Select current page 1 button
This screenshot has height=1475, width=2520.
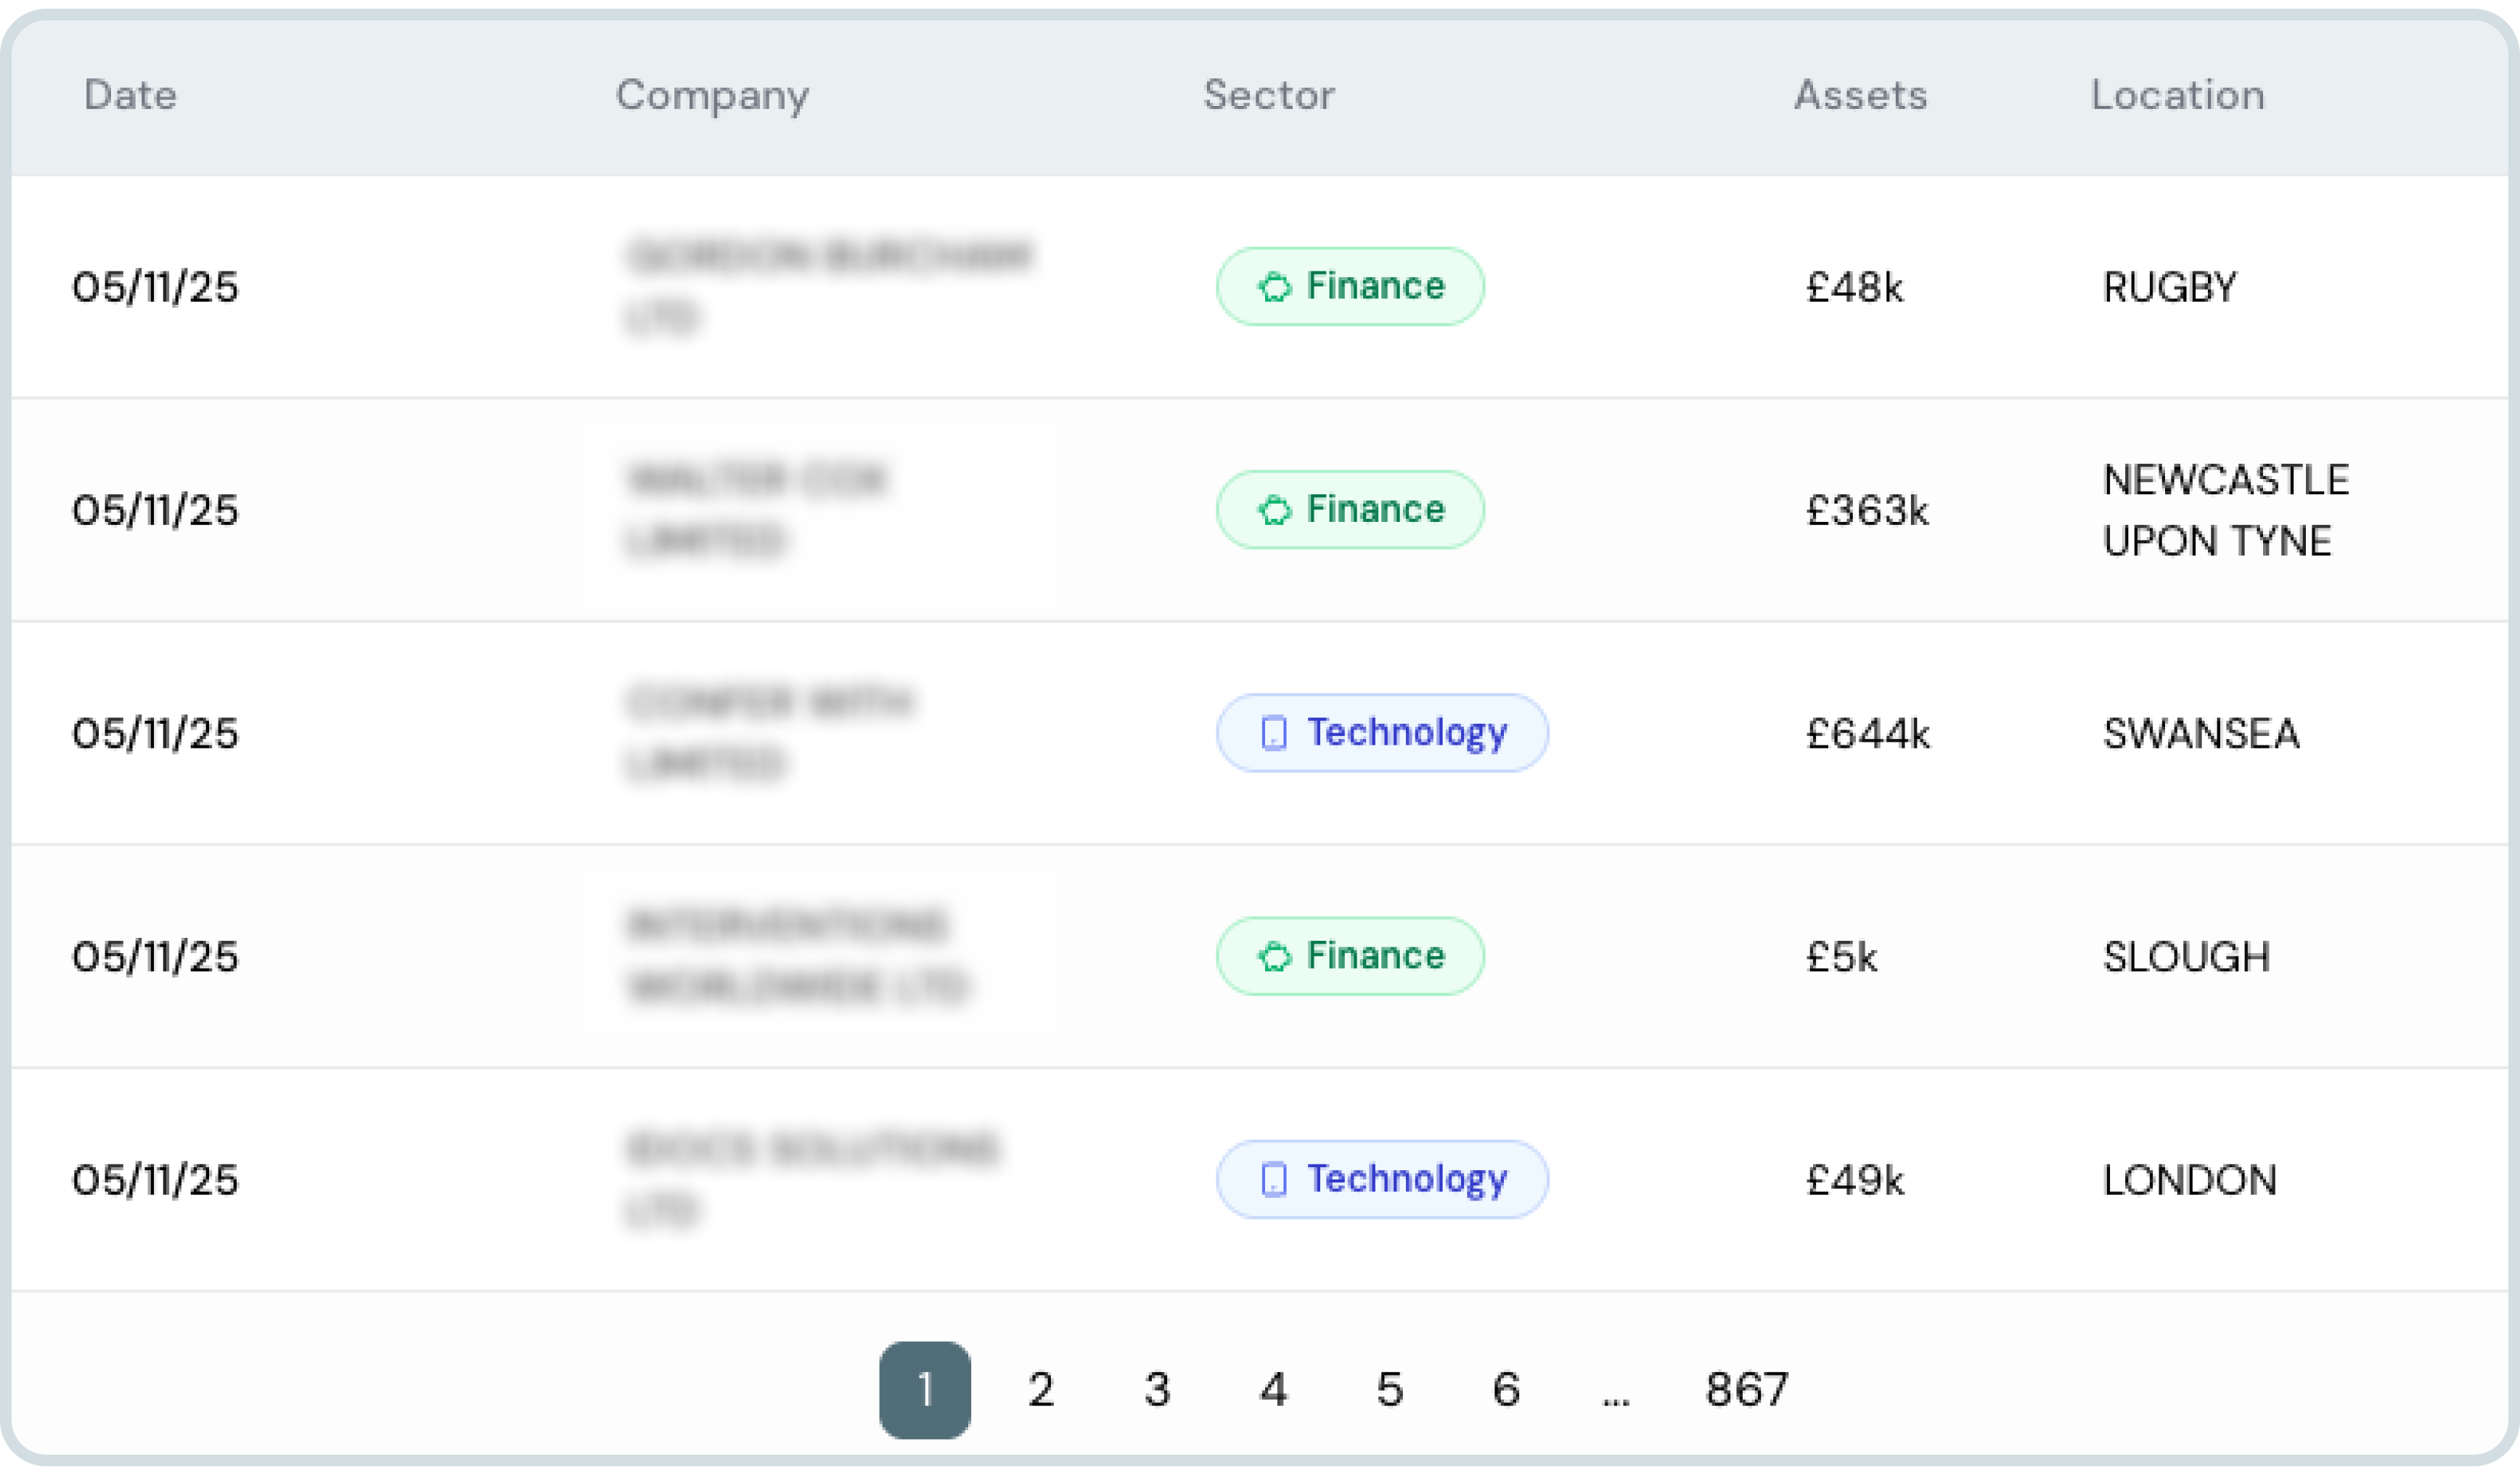(925, 1389)
